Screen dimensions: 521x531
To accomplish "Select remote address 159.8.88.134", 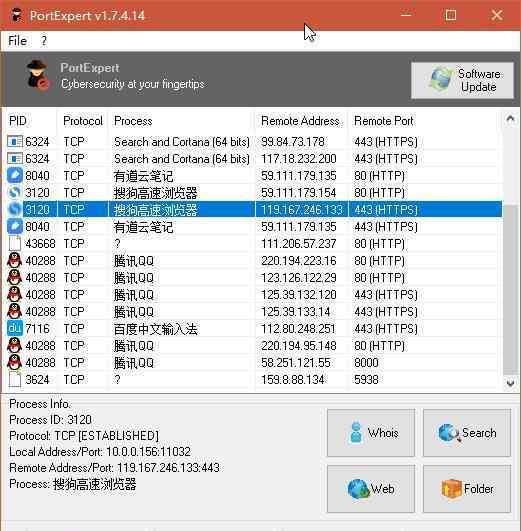I will tap(293, 379).
